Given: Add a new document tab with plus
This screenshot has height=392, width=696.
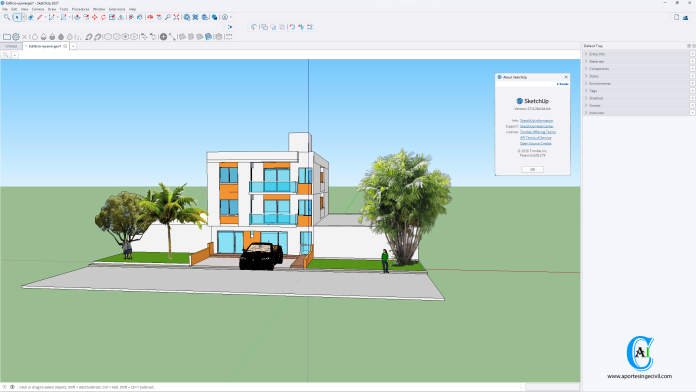Looking at the screenshot, I should 73,46.
